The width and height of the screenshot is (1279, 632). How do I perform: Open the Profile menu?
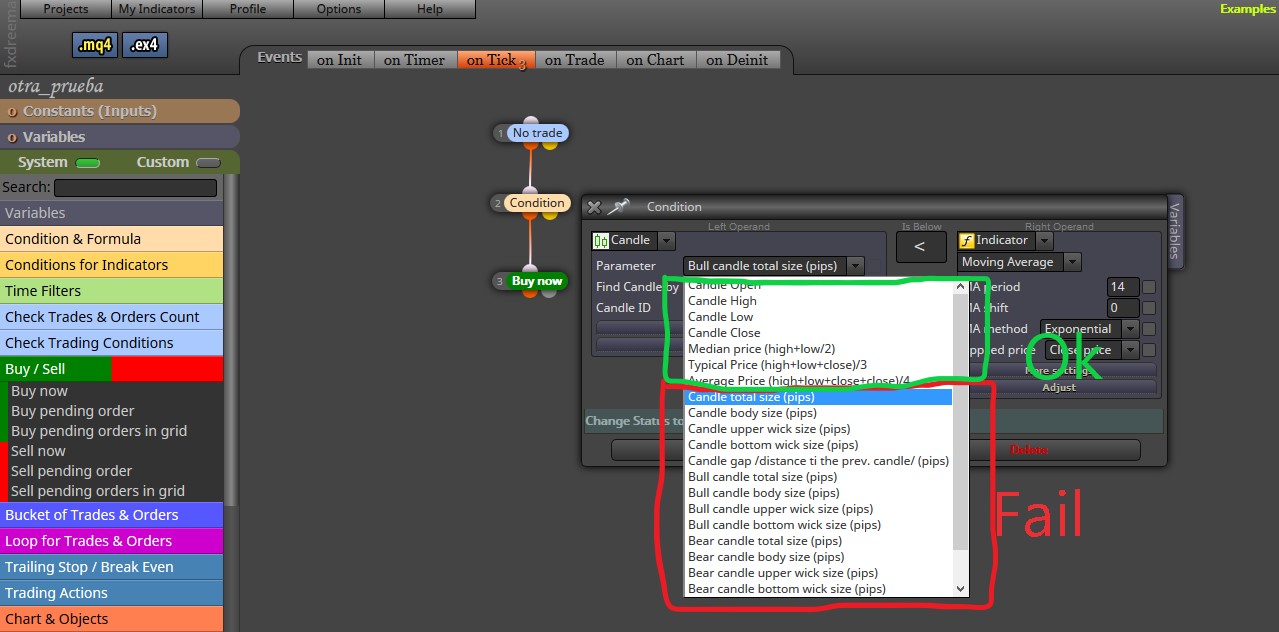pos(248,9)
